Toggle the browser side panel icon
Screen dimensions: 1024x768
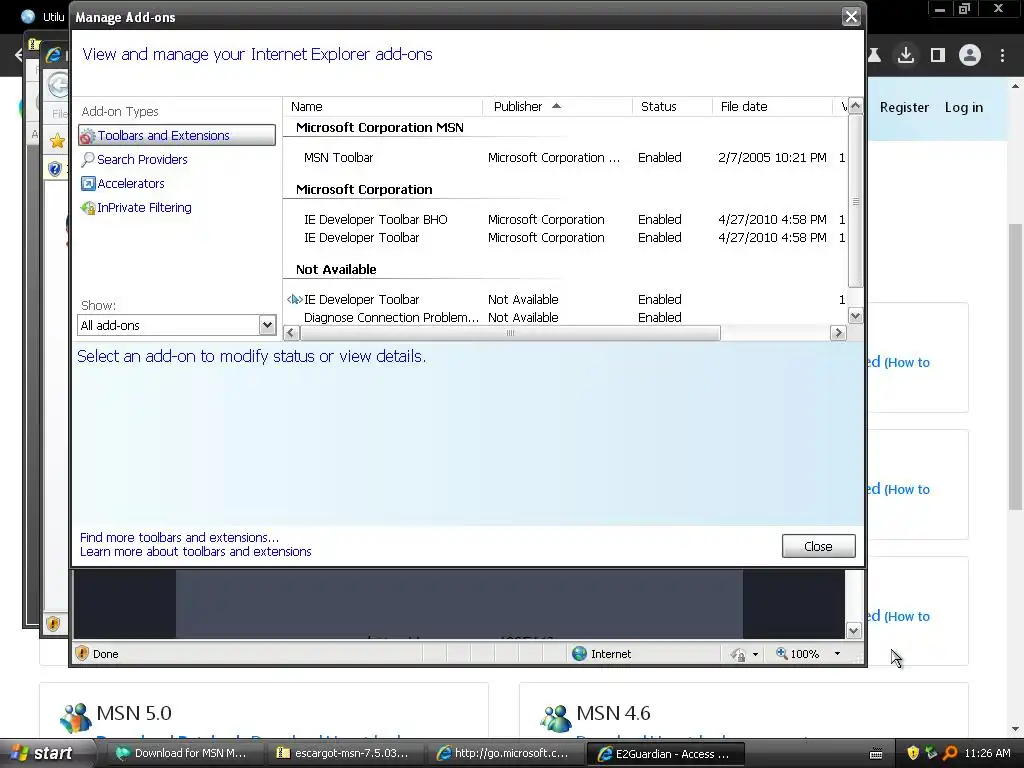click(938, 55)
